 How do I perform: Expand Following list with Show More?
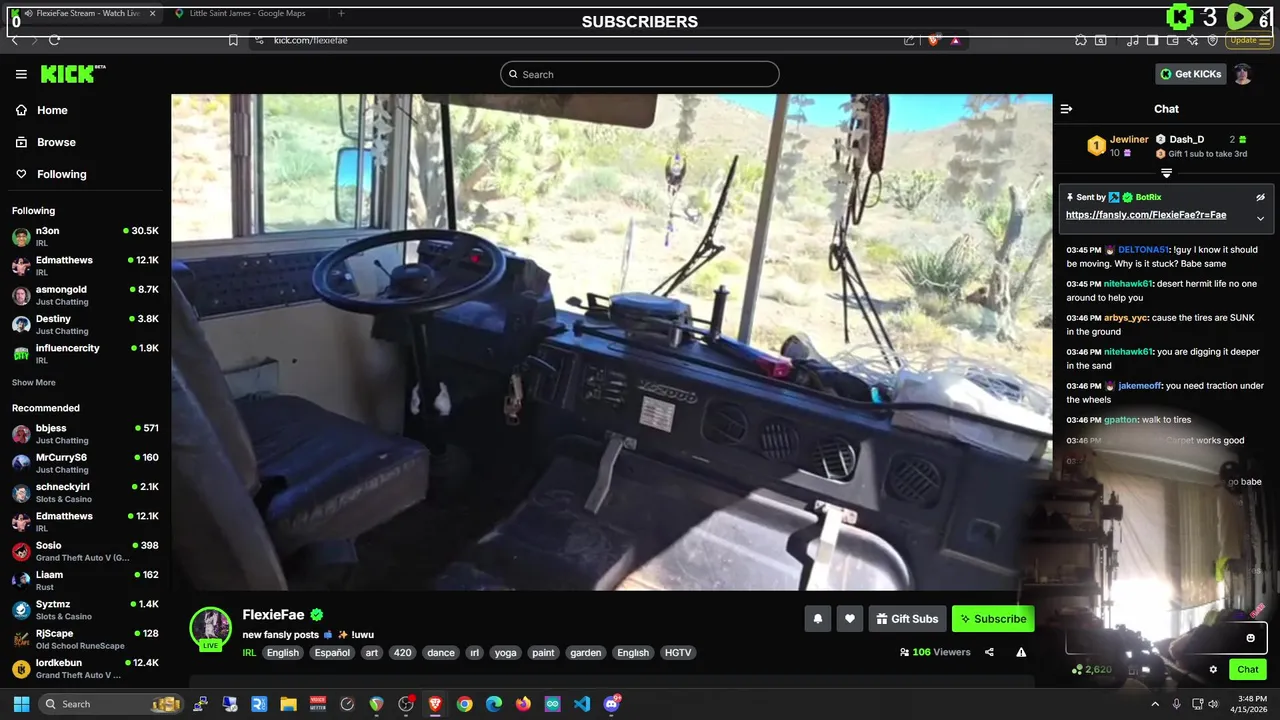(34, 383)
